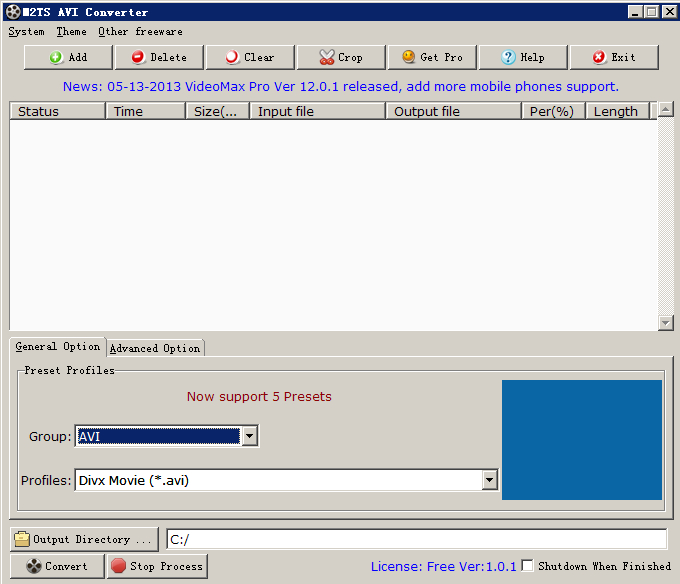
Task: Open the System menu
Action: [26, 32]
